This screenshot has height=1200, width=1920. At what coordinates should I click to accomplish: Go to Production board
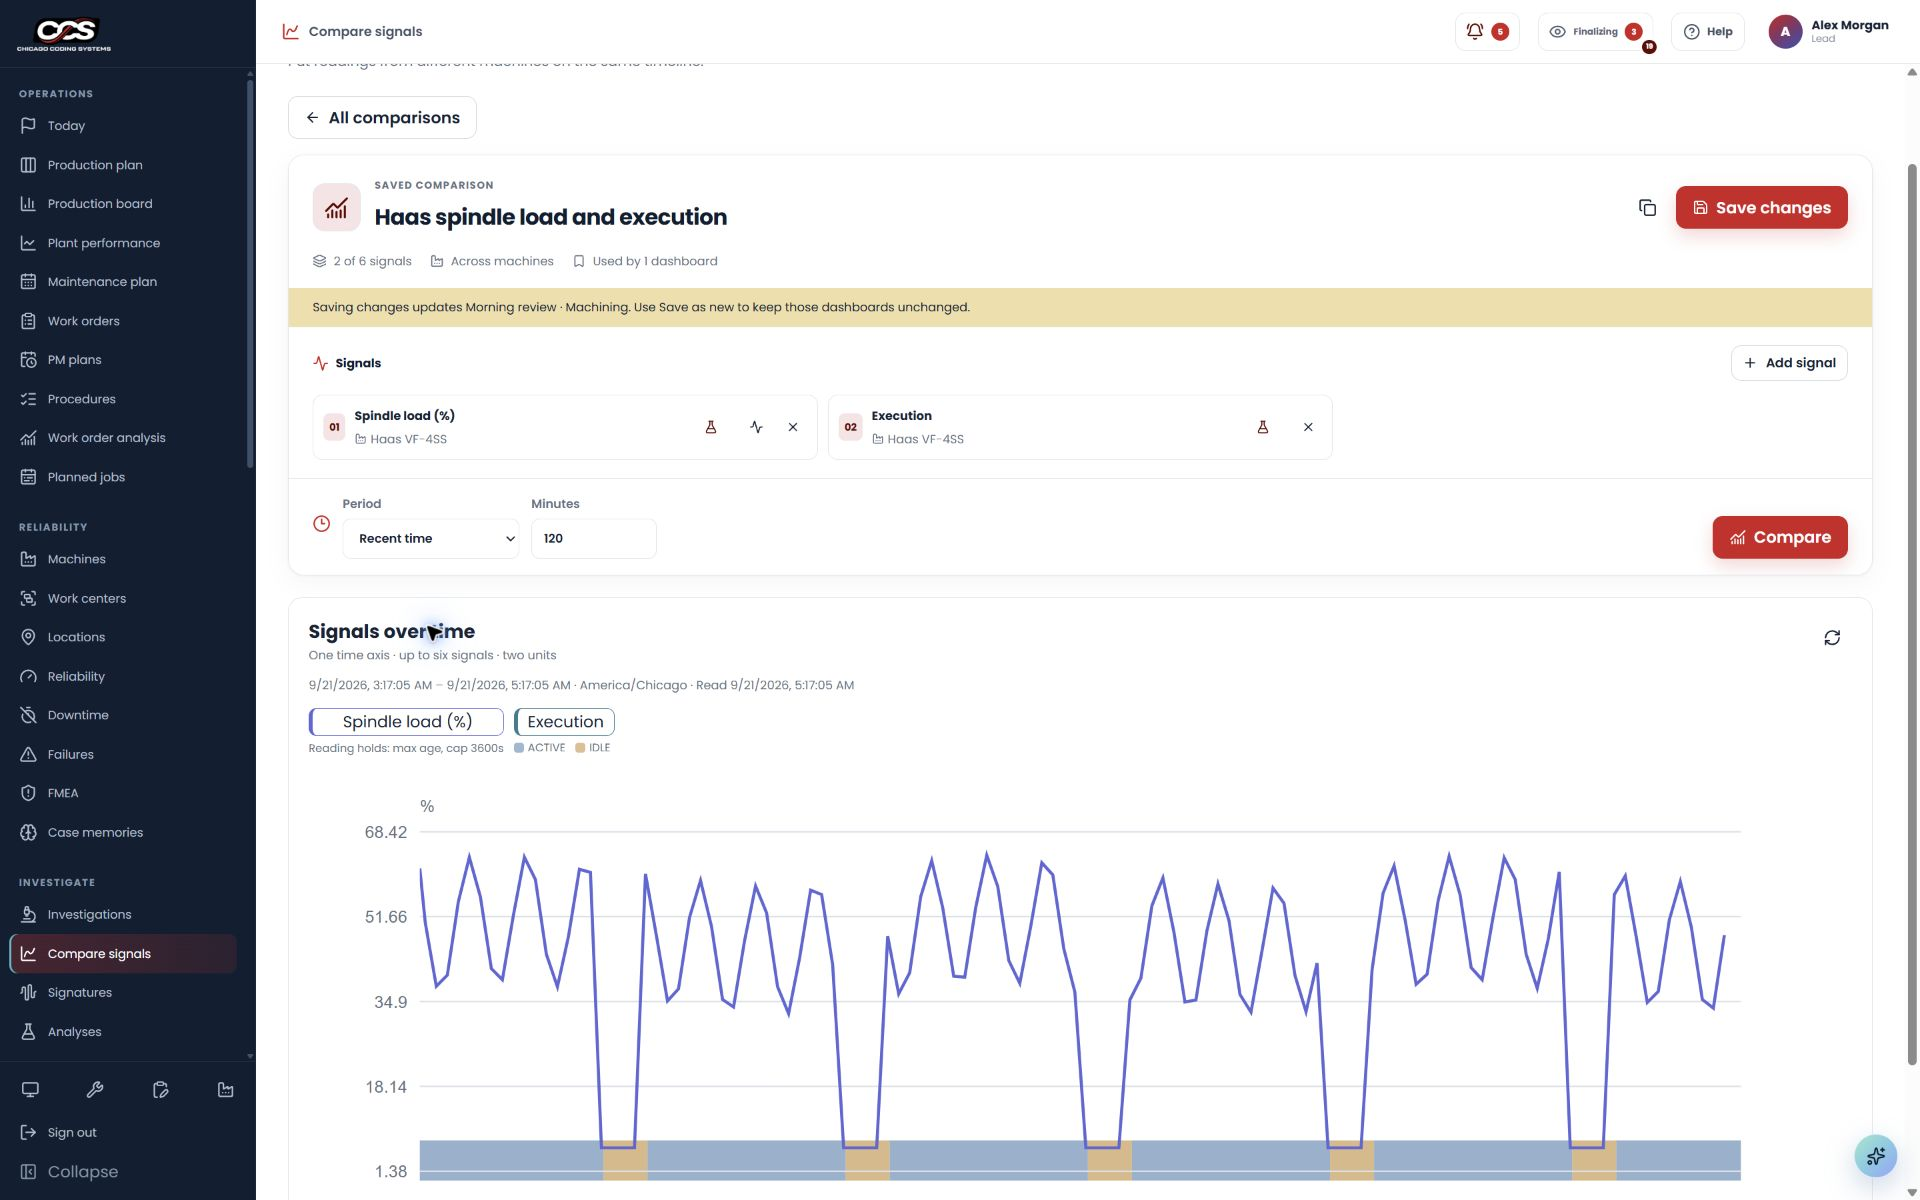(x=122, y=204)
